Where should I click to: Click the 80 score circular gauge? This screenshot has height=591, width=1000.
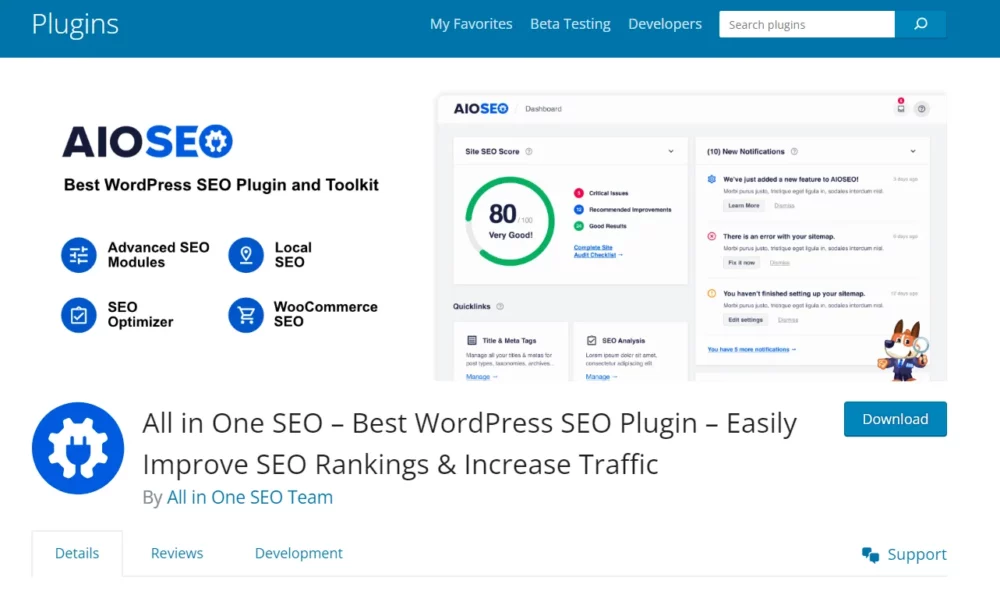click(x=510, y=221)
